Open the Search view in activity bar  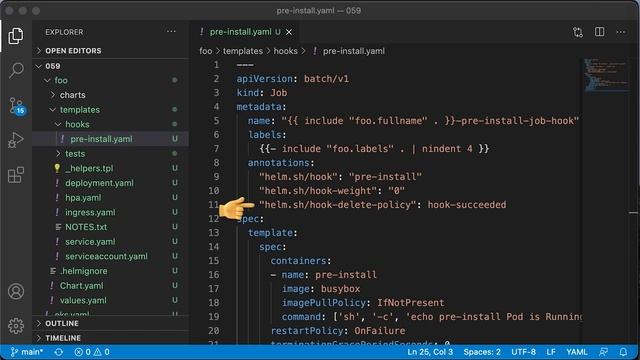(16, 70)
